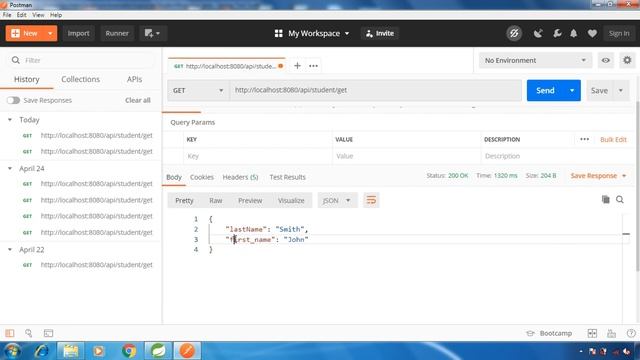Image resolution: width=640 pixels, height=360 pixels.
Task: Toggle the Save Responses switch
Action: point(13,100)
